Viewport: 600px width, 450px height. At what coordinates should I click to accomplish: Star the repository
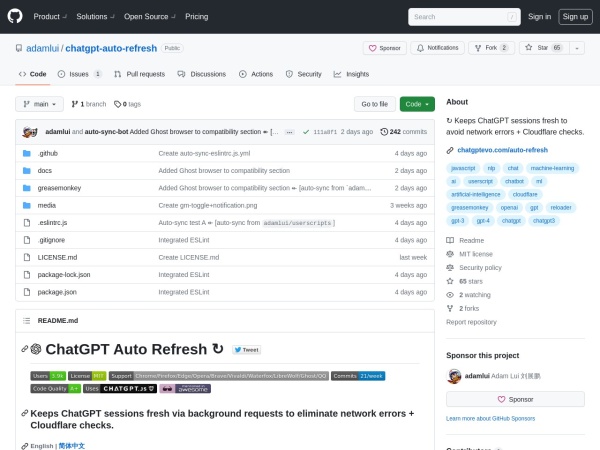coord(544,48)
